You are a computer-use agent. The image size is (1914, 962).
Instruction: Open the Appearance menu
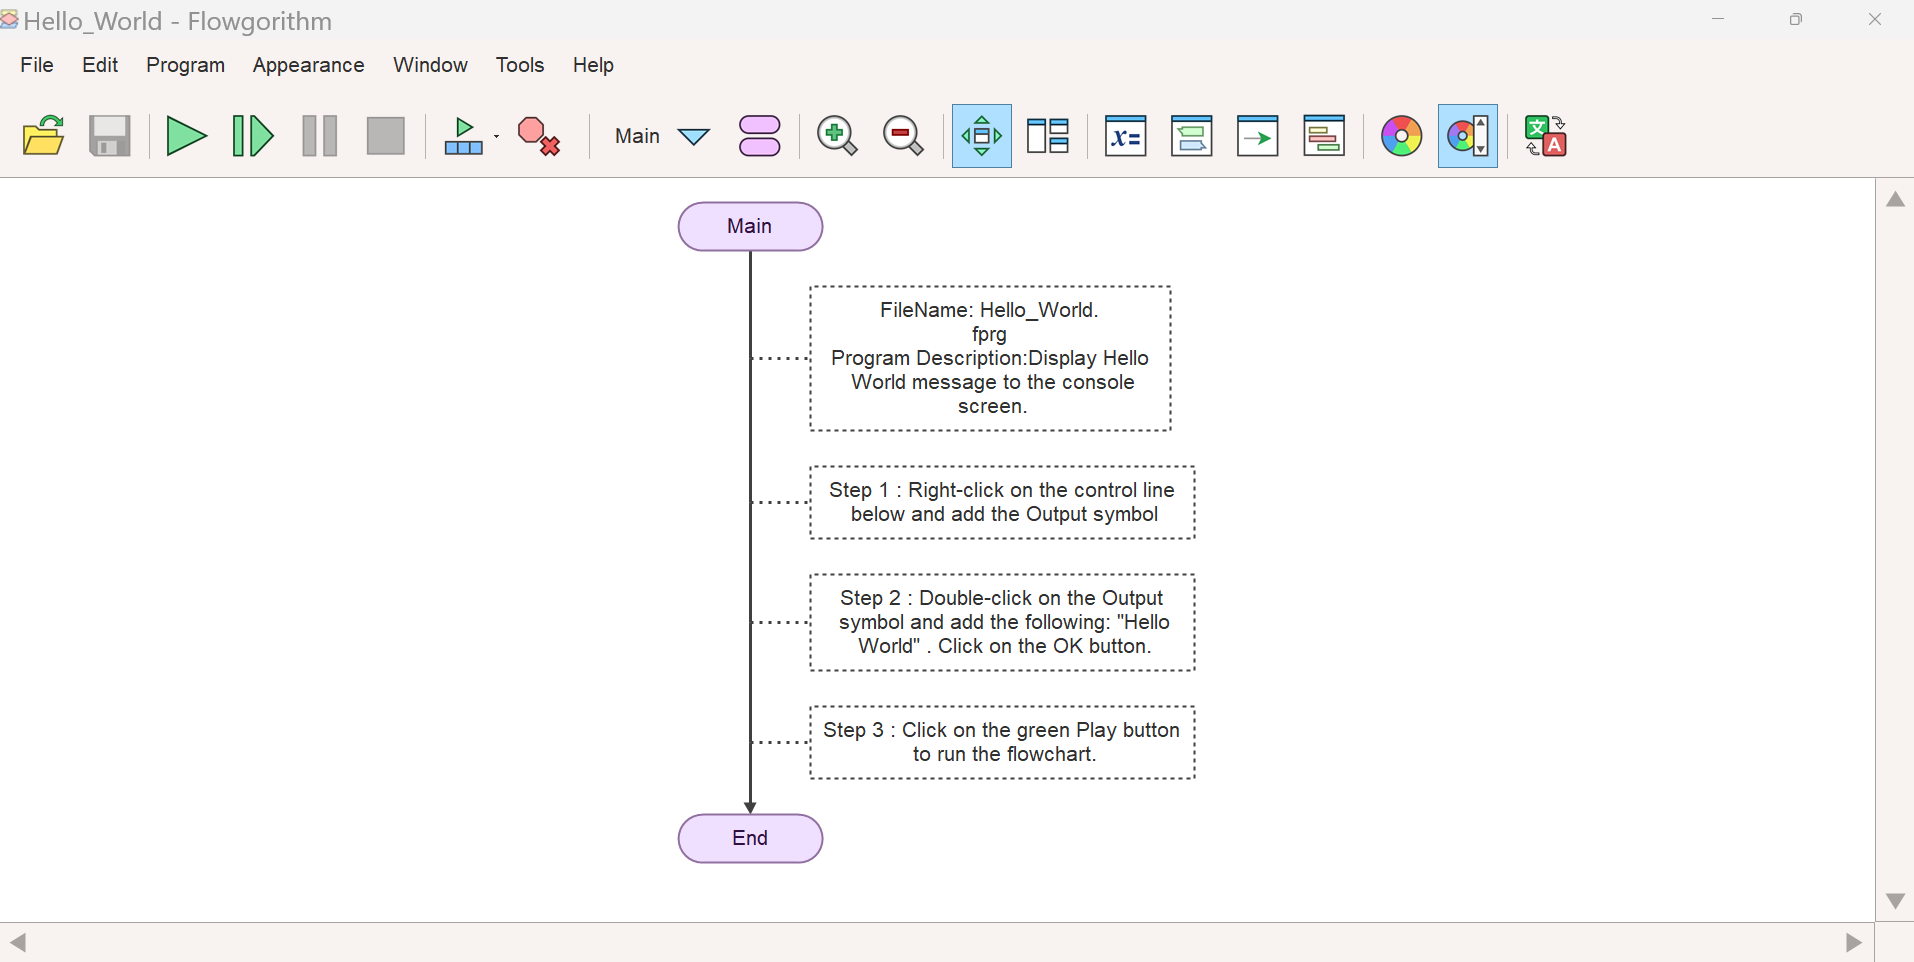[x=308, y=65]
